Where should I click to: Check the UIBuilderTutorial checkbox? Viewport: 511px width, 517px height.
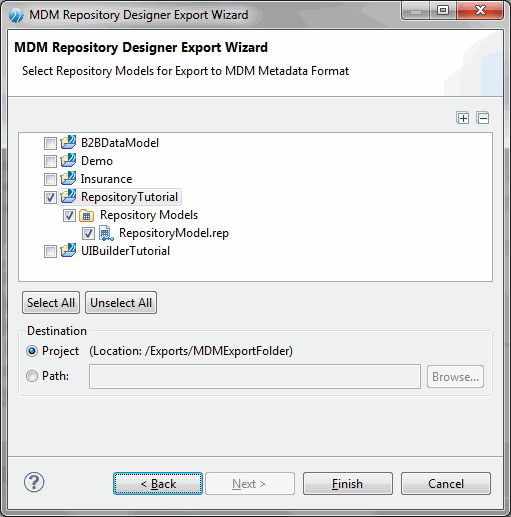[x=50, y=252]
